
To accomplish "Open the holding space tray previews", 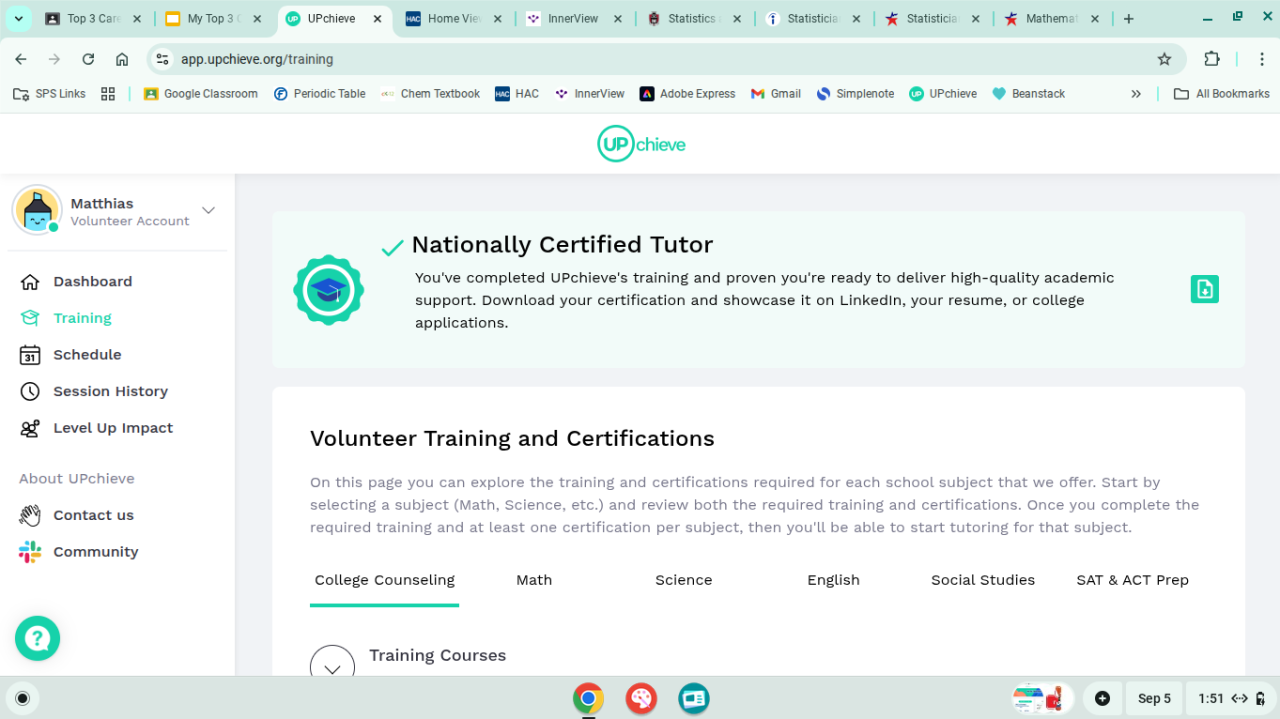I will pyautogui.click(x=1042, y=698).
